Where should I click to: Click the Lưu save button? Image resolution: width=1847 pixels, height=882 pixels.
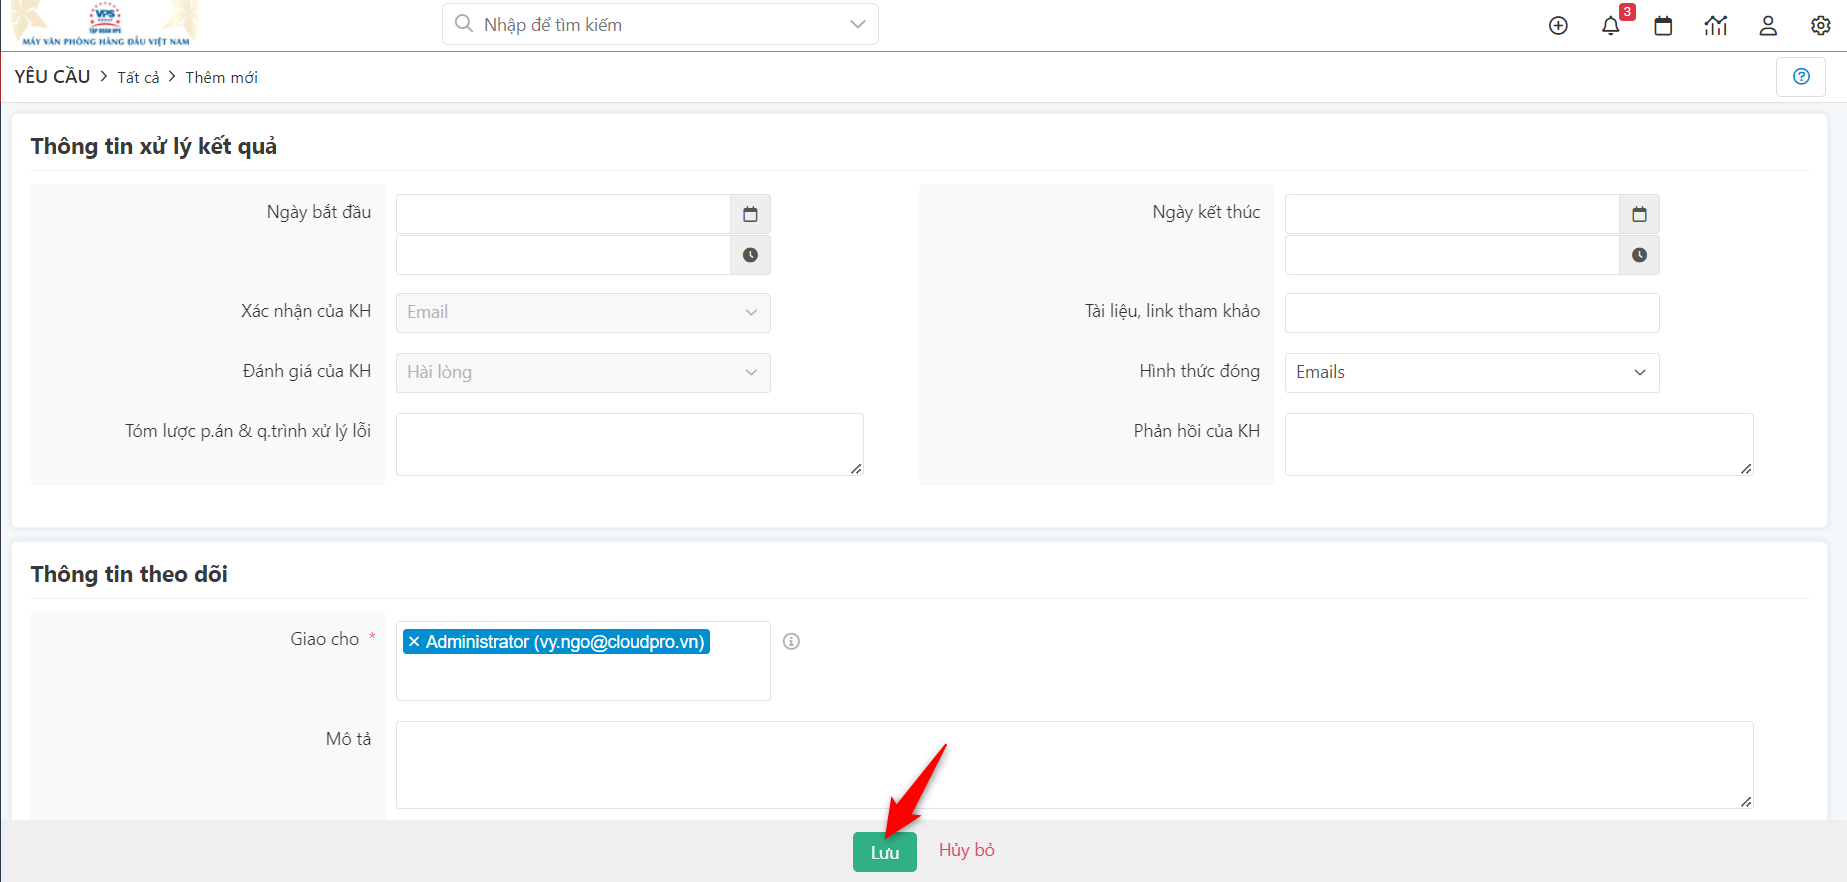885,852
